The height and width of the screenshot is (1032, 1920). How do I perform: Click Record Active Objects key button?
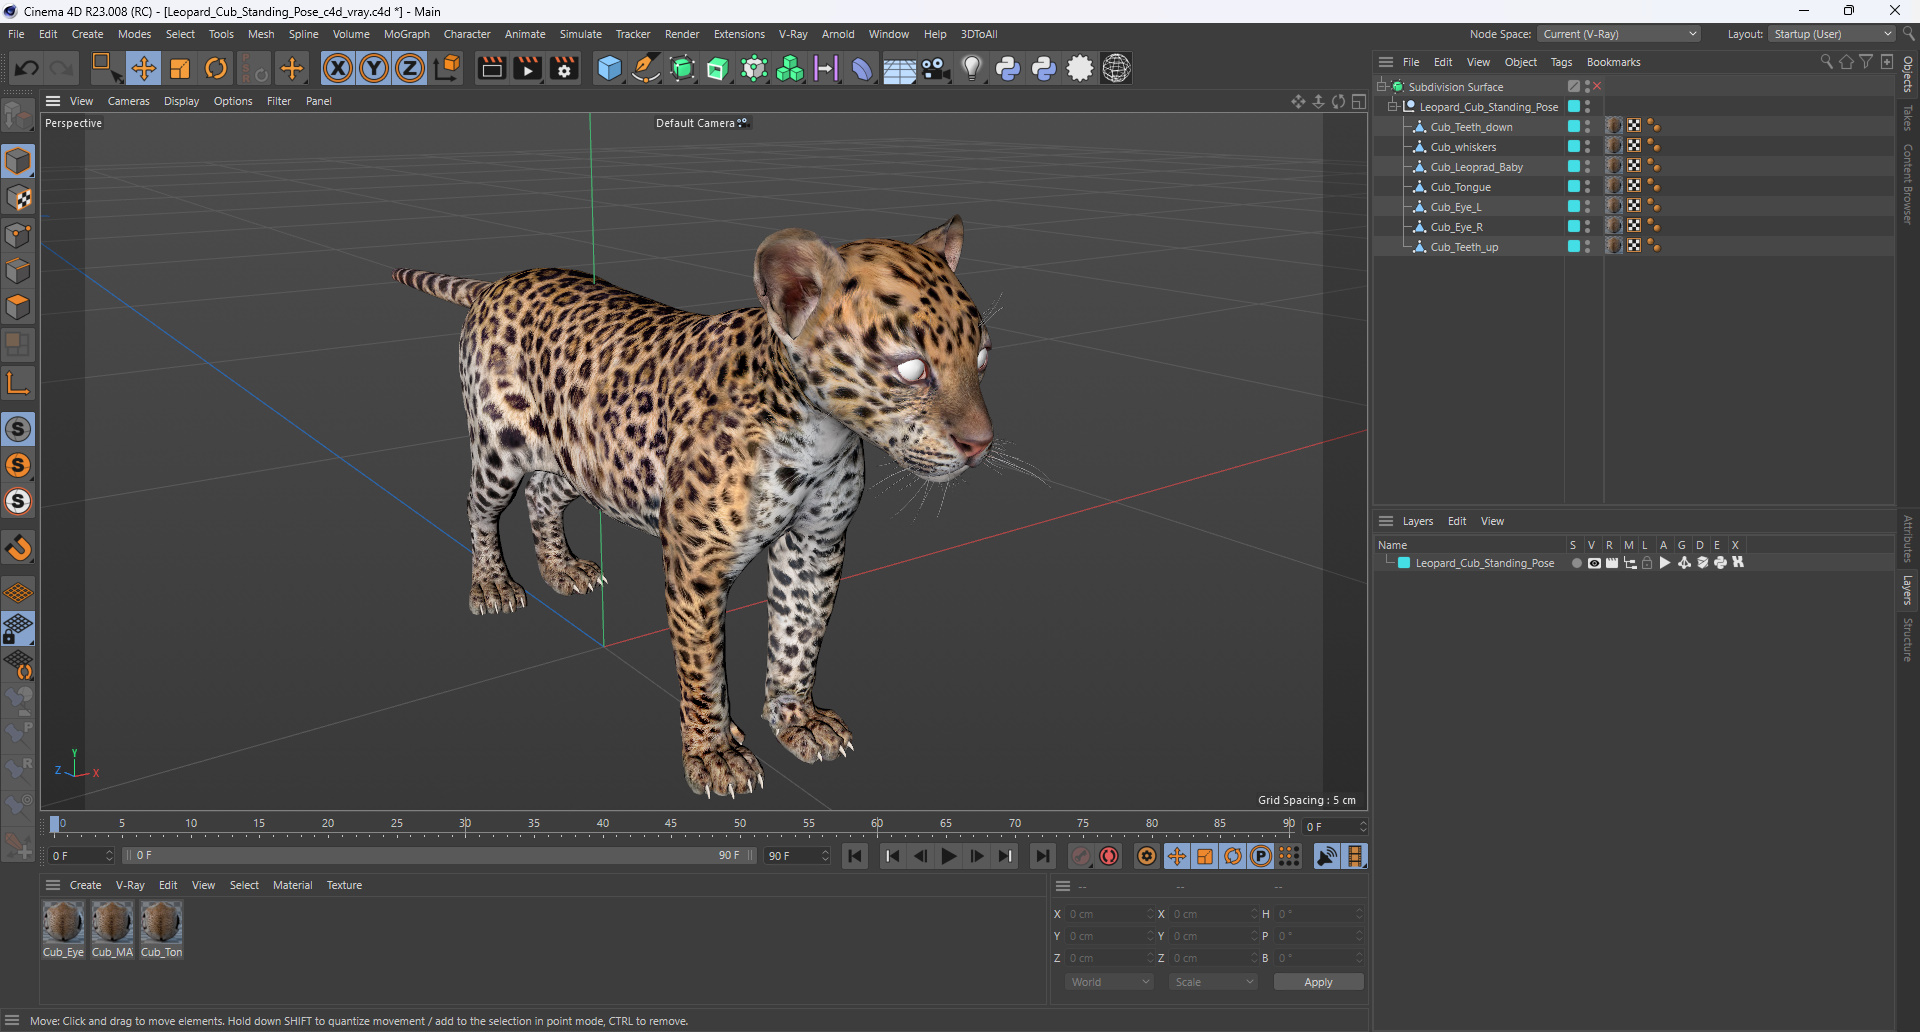click(x=1081, y=856)
